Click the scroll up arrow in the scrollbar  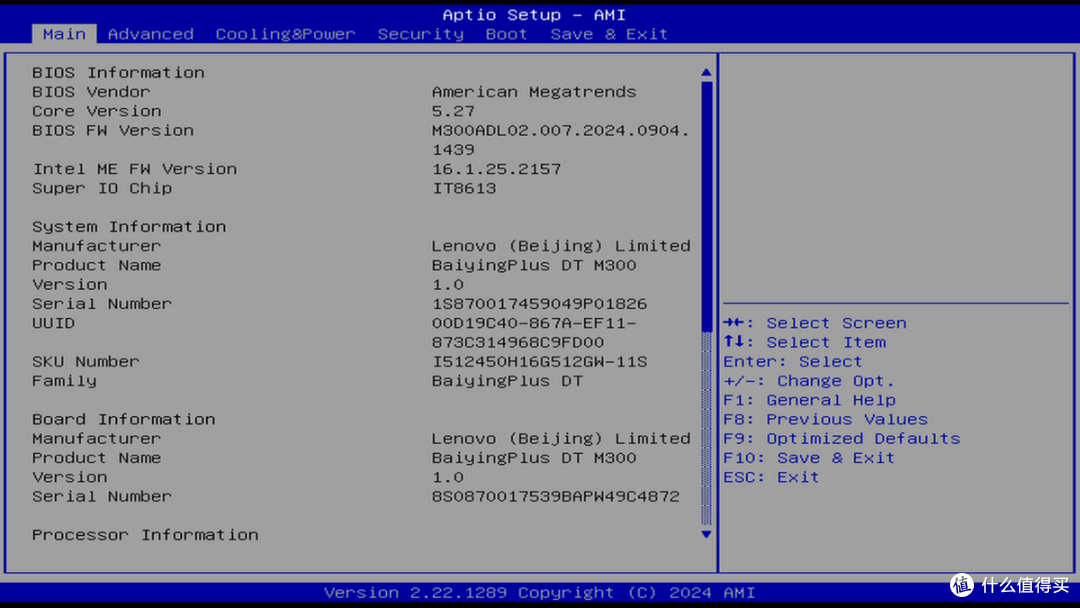coord(706,73)
